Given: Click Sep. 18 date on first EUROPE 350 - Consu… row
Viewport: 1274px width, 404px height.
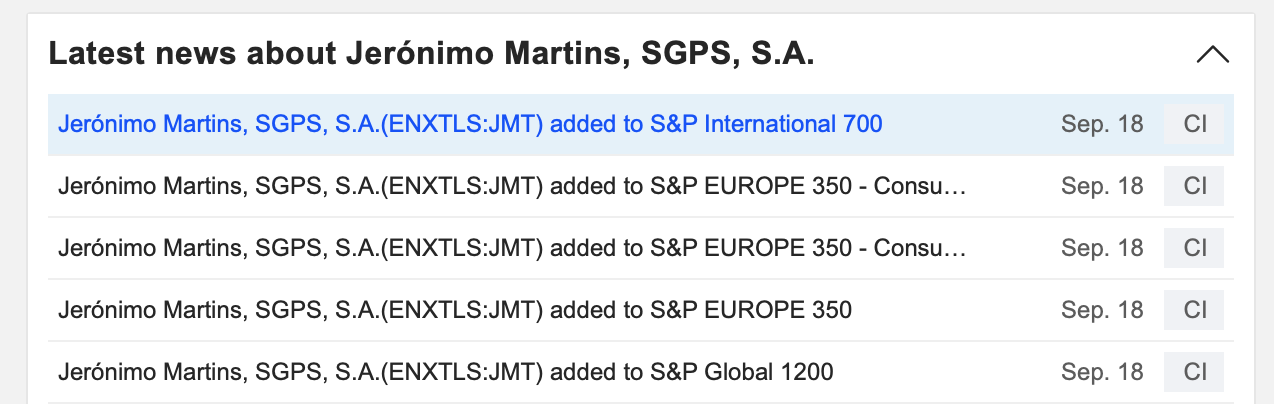Looking at the screenshot, I should point(1102,186).
